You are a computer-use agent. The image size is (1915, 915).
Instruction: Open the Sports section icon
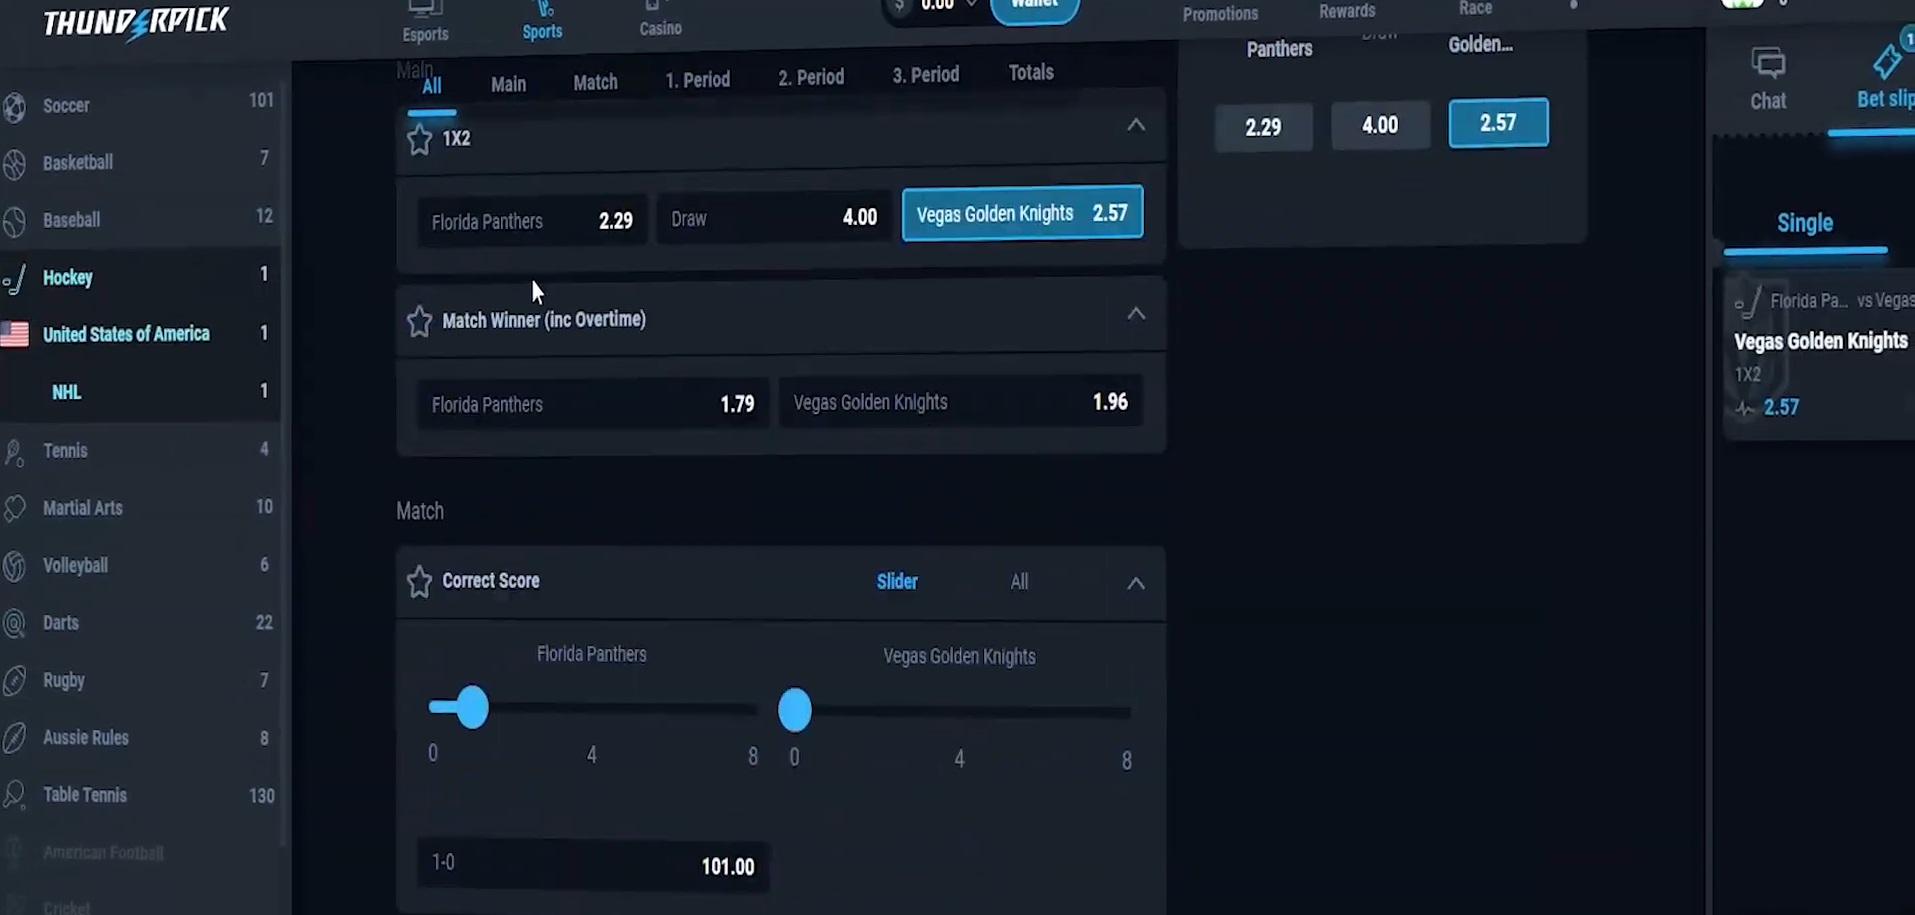point(543,8)
